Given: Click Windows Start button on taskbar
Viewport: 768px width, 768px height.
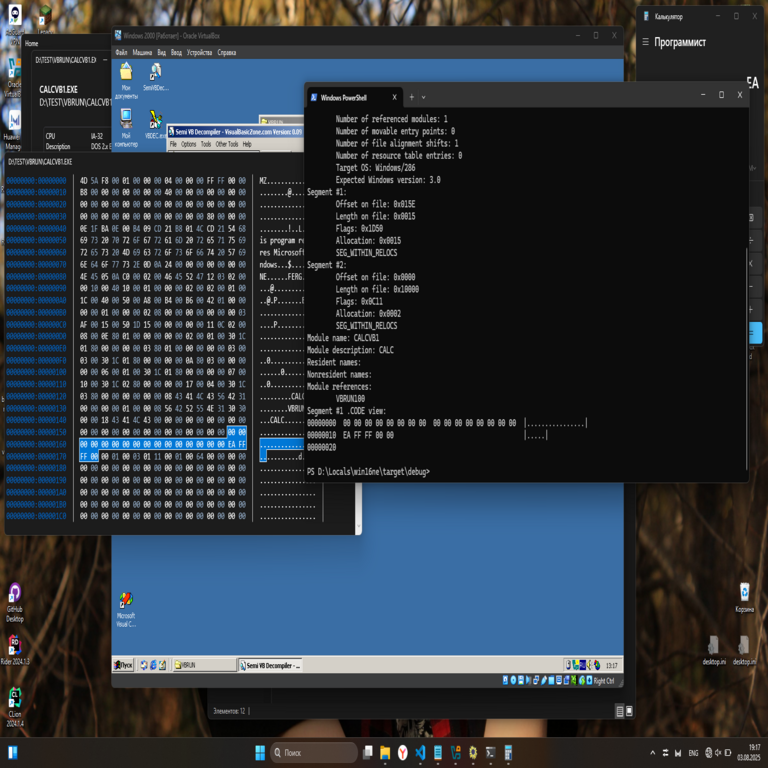Looking at the screenshot, I should point(260,752).
